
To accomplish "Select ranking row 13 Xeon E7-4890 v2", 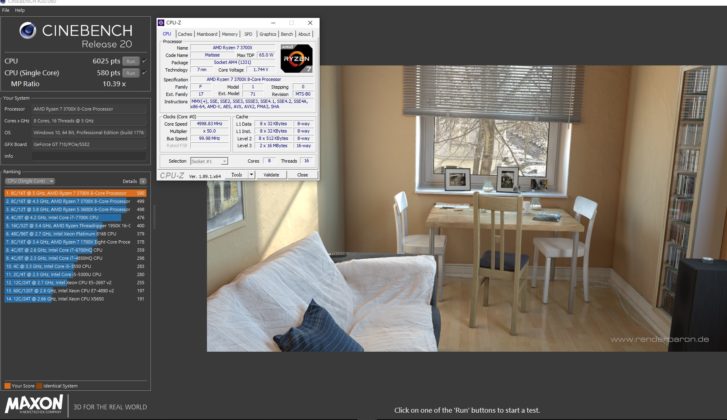I will pyautogui.click(x=75, y=291).
